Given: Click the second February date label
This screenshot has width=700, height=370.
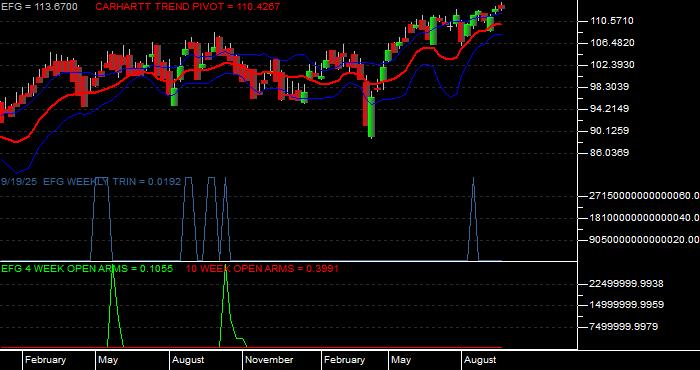Looking at the screenshot, I should pyautogui.click(x=345, y=360).
